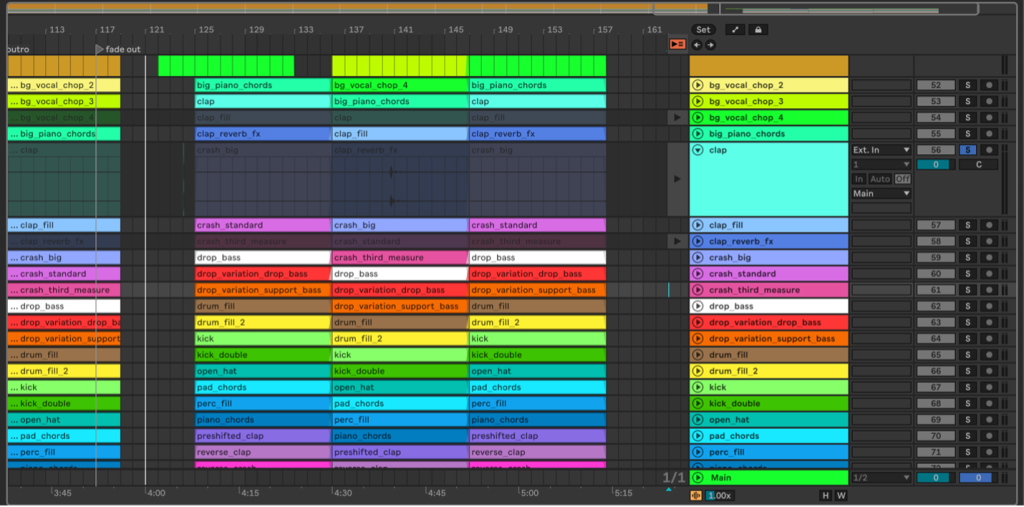This screenshot has height=507, width=1024.
Task: Click the fade out locator marker
Action: [x=99, y=48]
